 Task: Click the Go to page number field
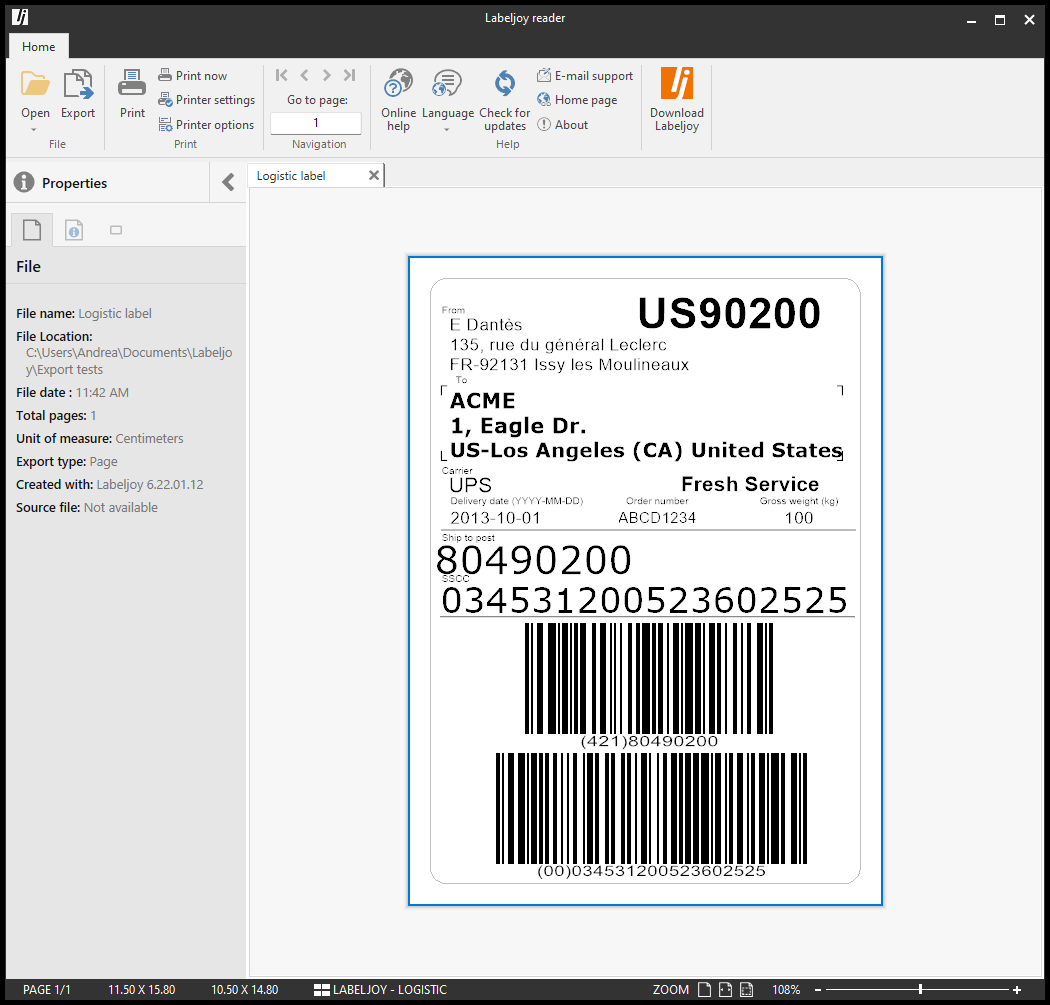[316, 123]
